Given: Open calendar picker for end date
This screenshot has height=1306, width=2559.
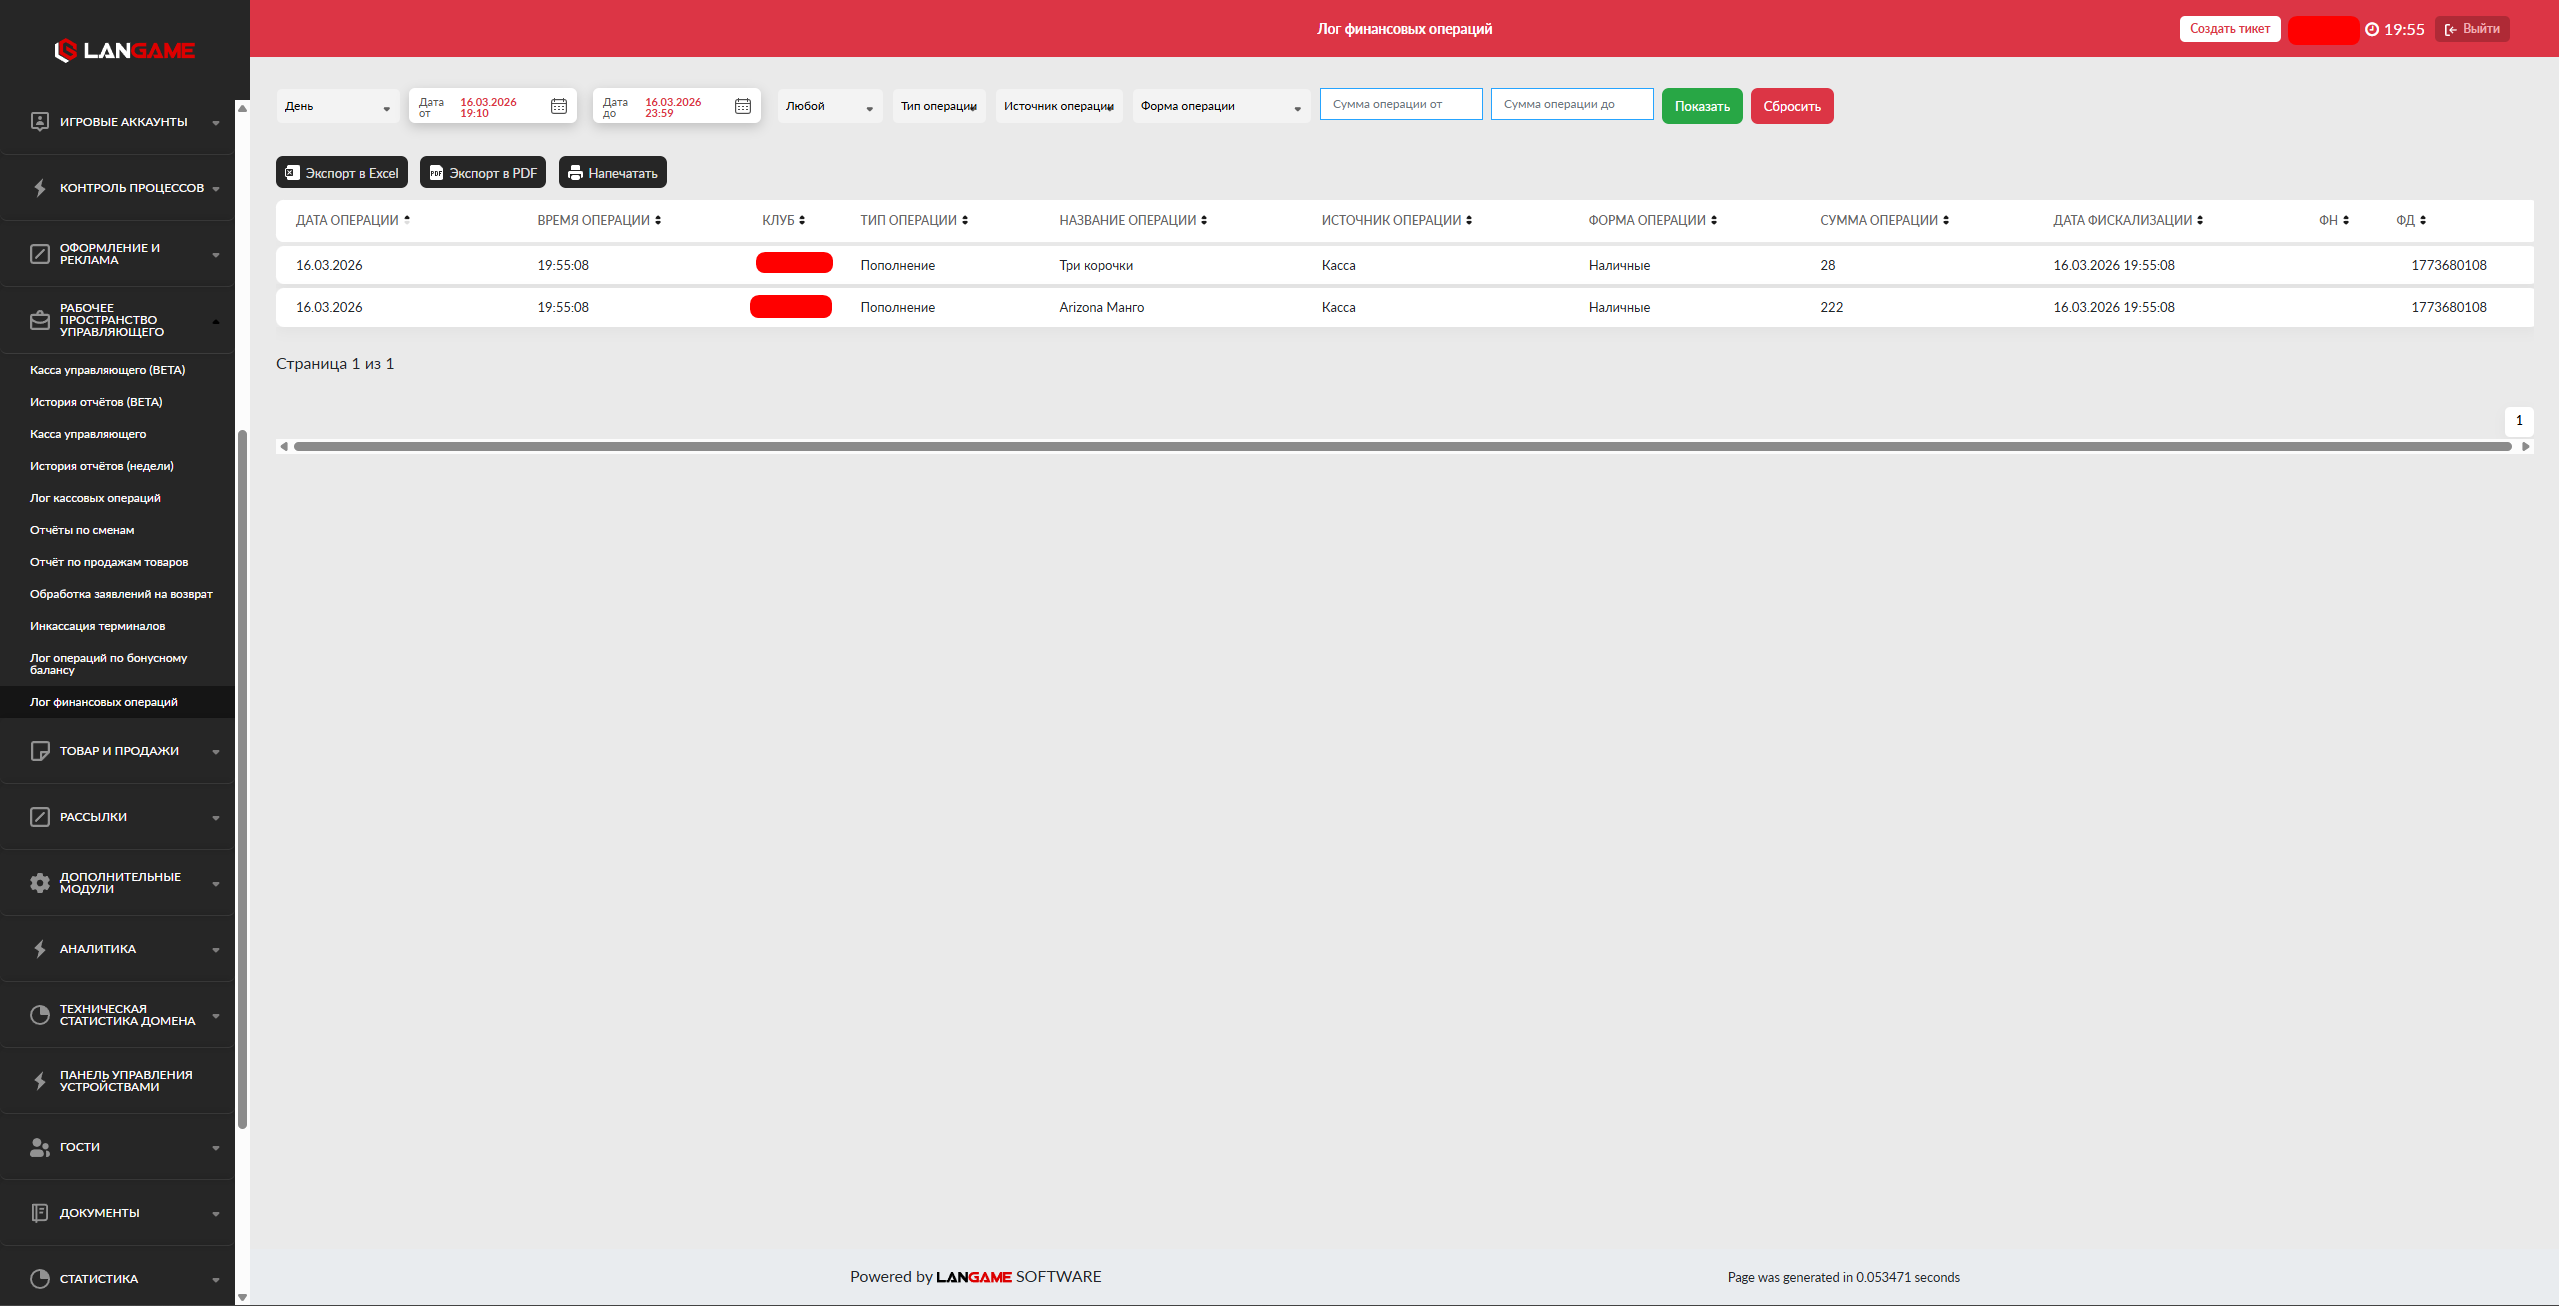Looking at the screenshot, I should coord(743,106).
